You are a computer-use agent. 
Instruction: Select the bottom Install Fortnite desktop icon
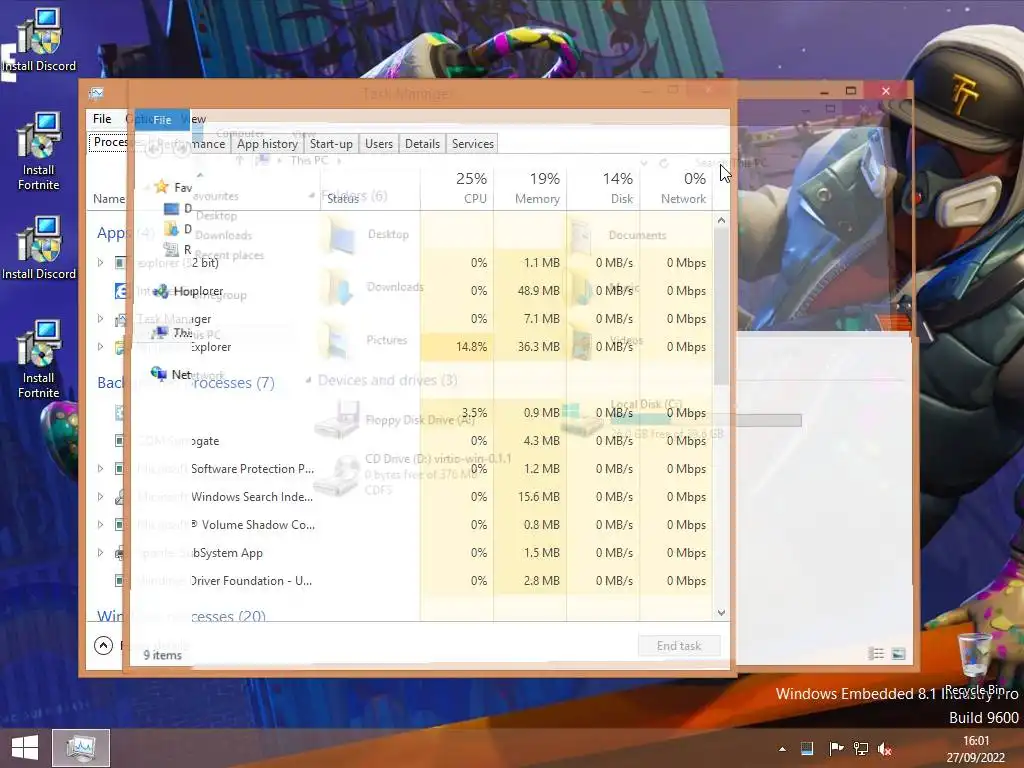[x=39, y=359]
